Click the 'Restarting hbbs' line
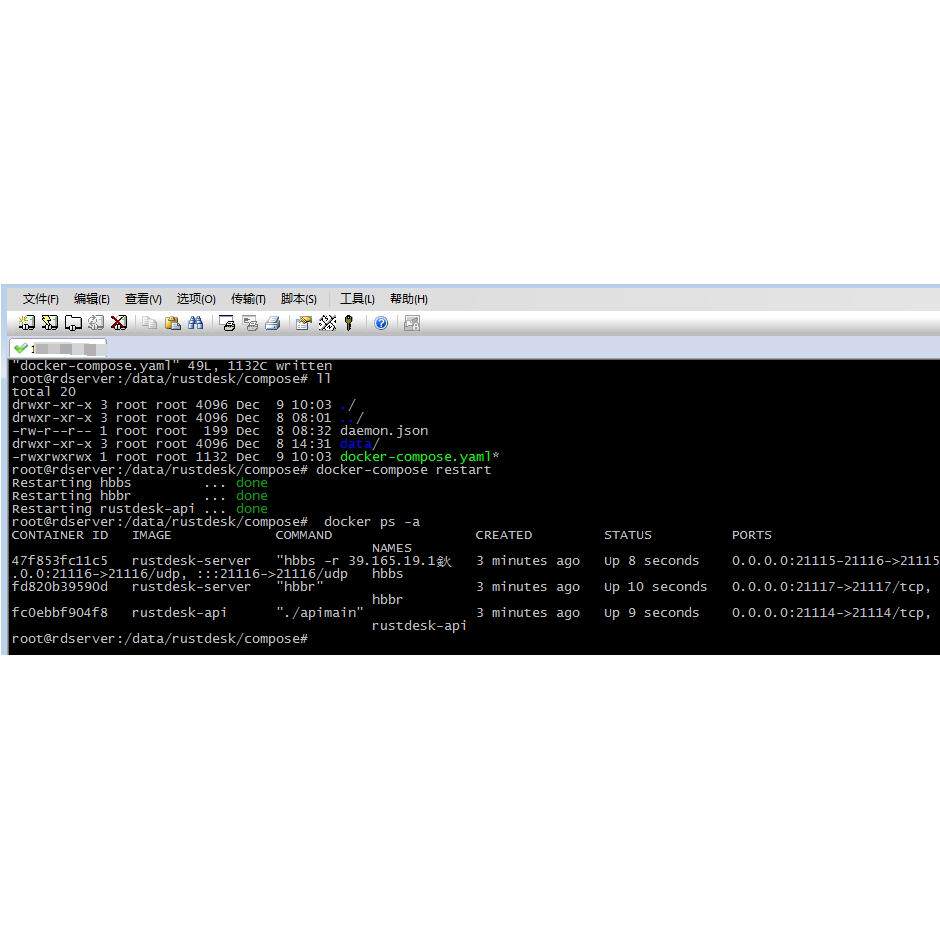940x940 pixels. pyautogui.click(x=139, y=483)
